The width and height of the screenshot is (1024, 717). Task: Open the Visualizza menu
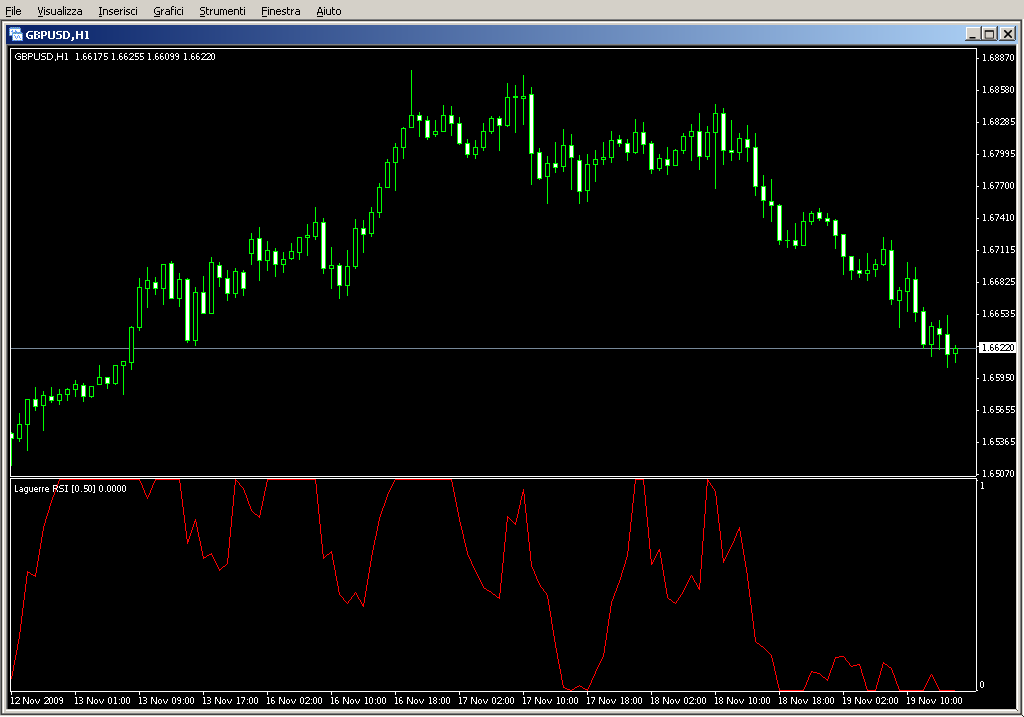pyautogui.click(x=59, y=11)
